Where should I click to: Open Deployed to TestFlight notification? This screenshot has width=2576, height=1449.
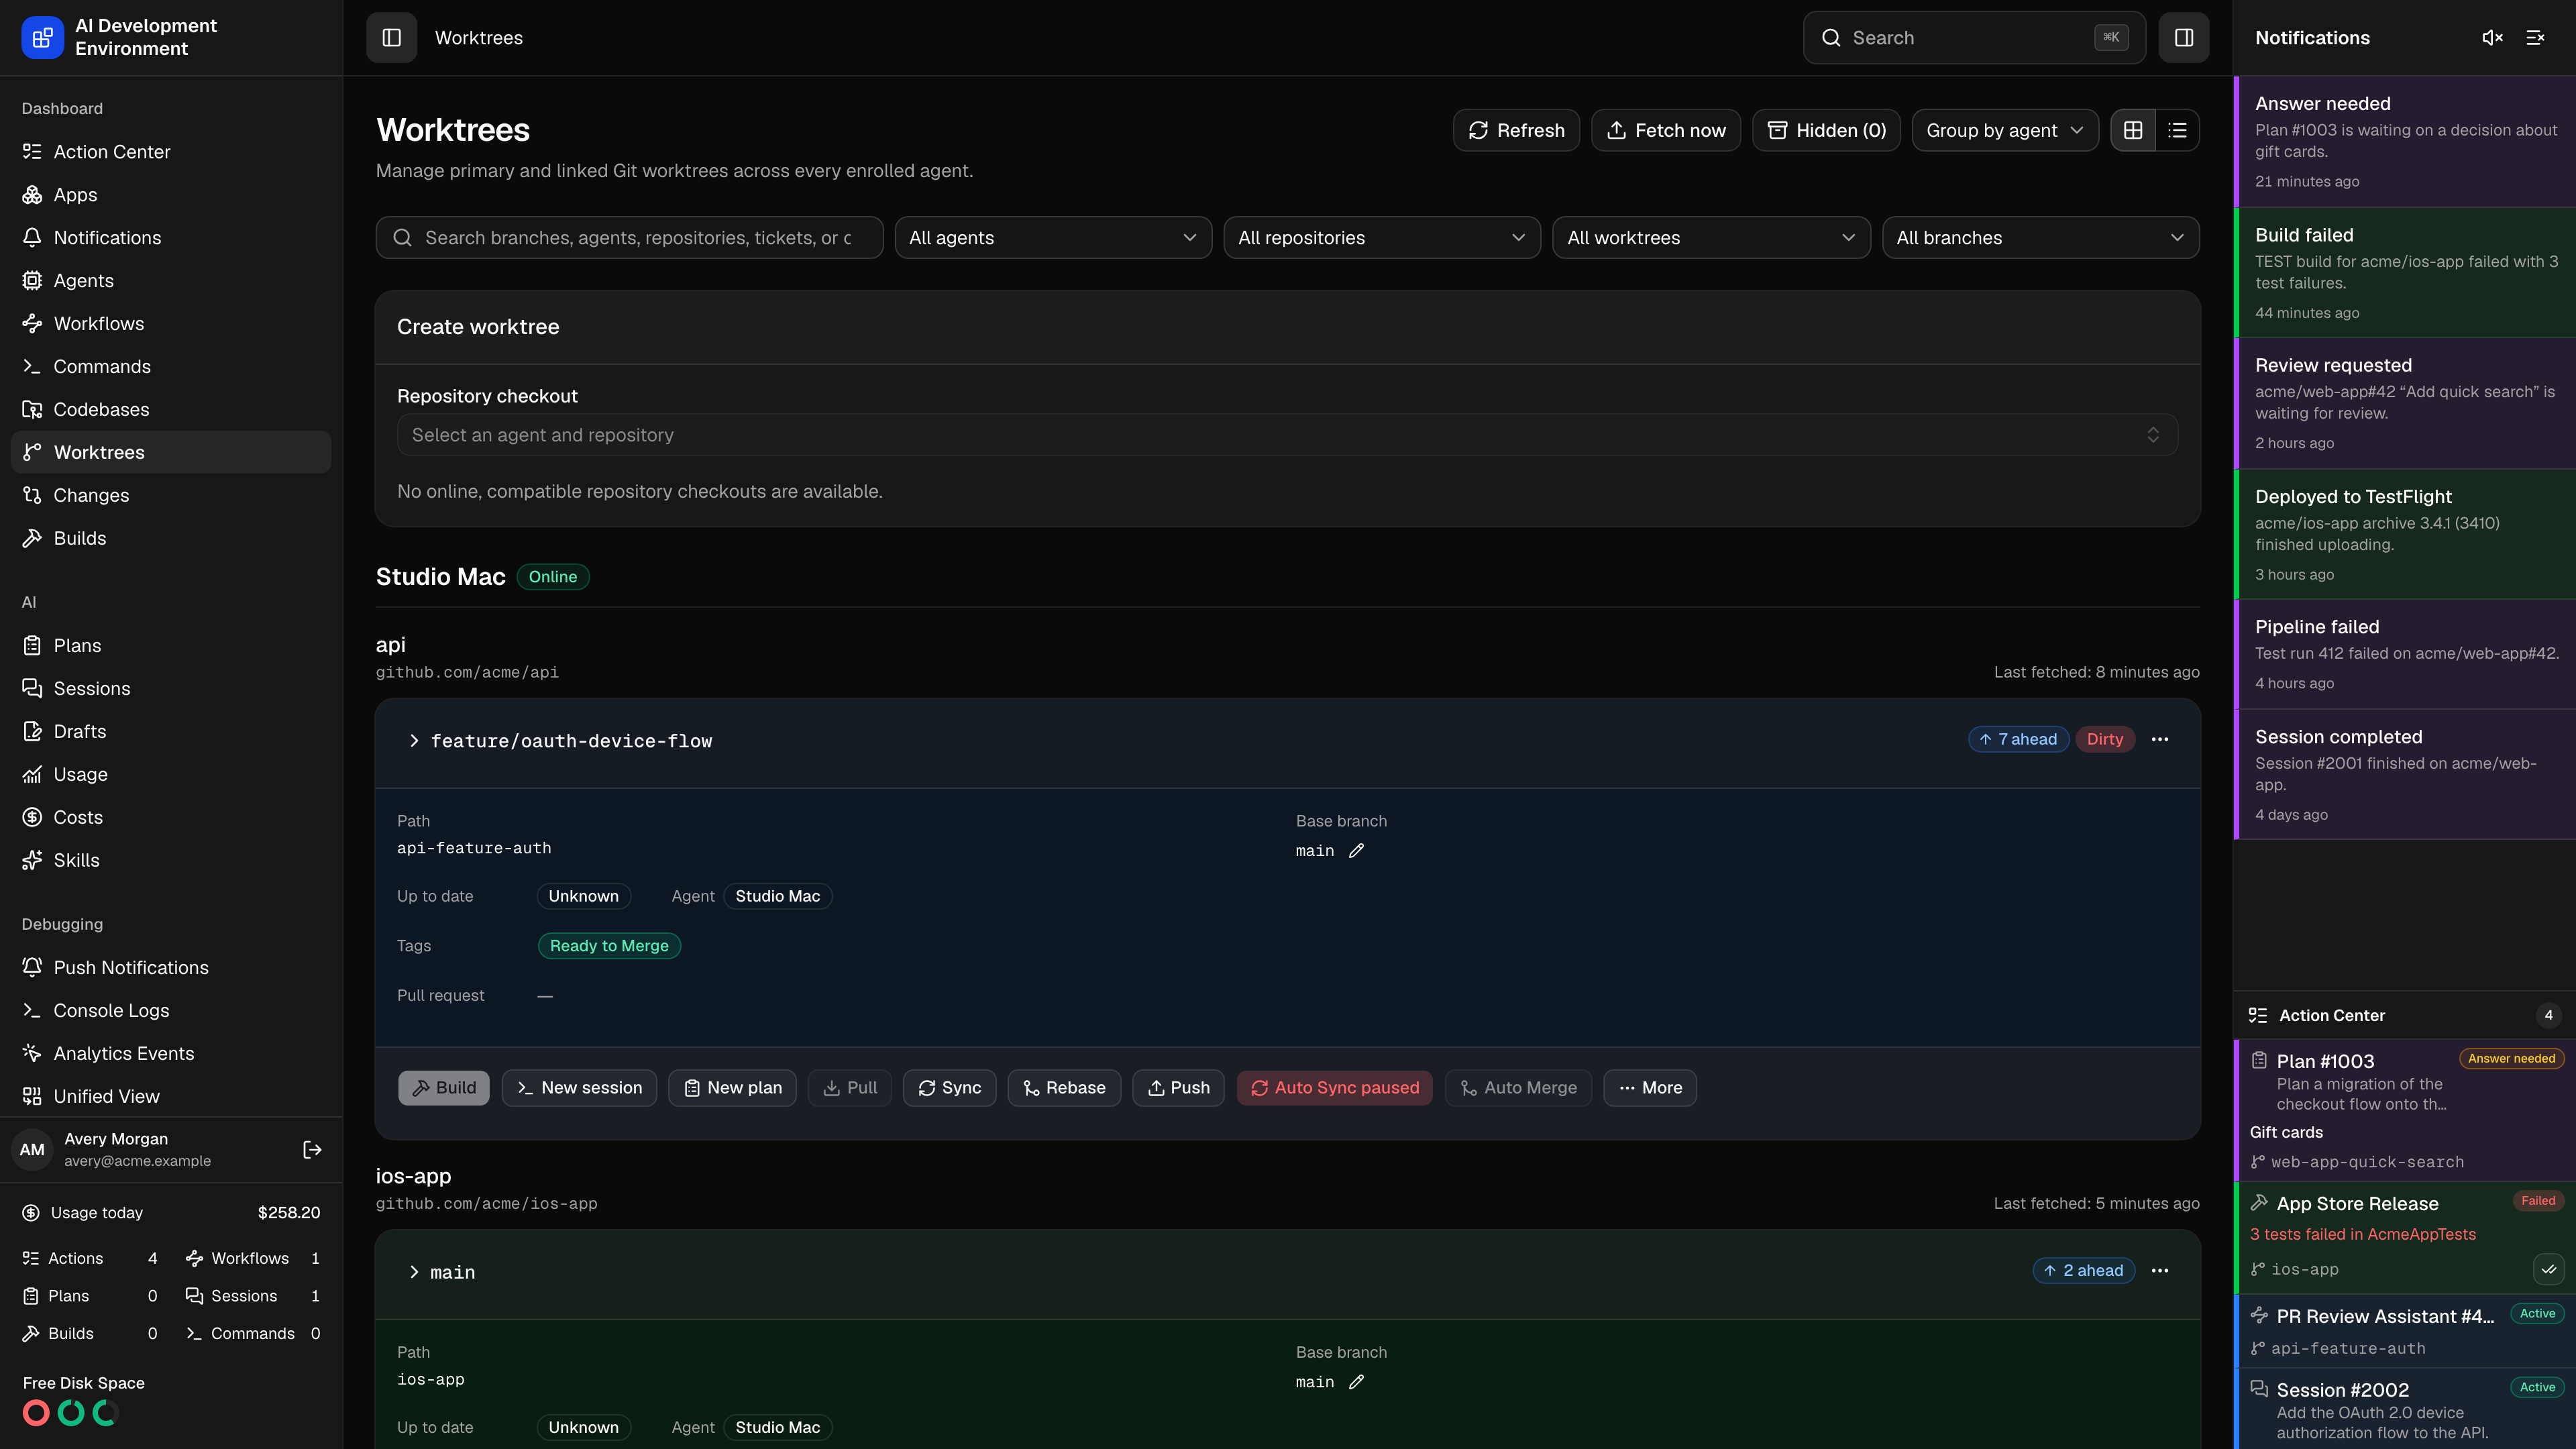(2405, 534)
